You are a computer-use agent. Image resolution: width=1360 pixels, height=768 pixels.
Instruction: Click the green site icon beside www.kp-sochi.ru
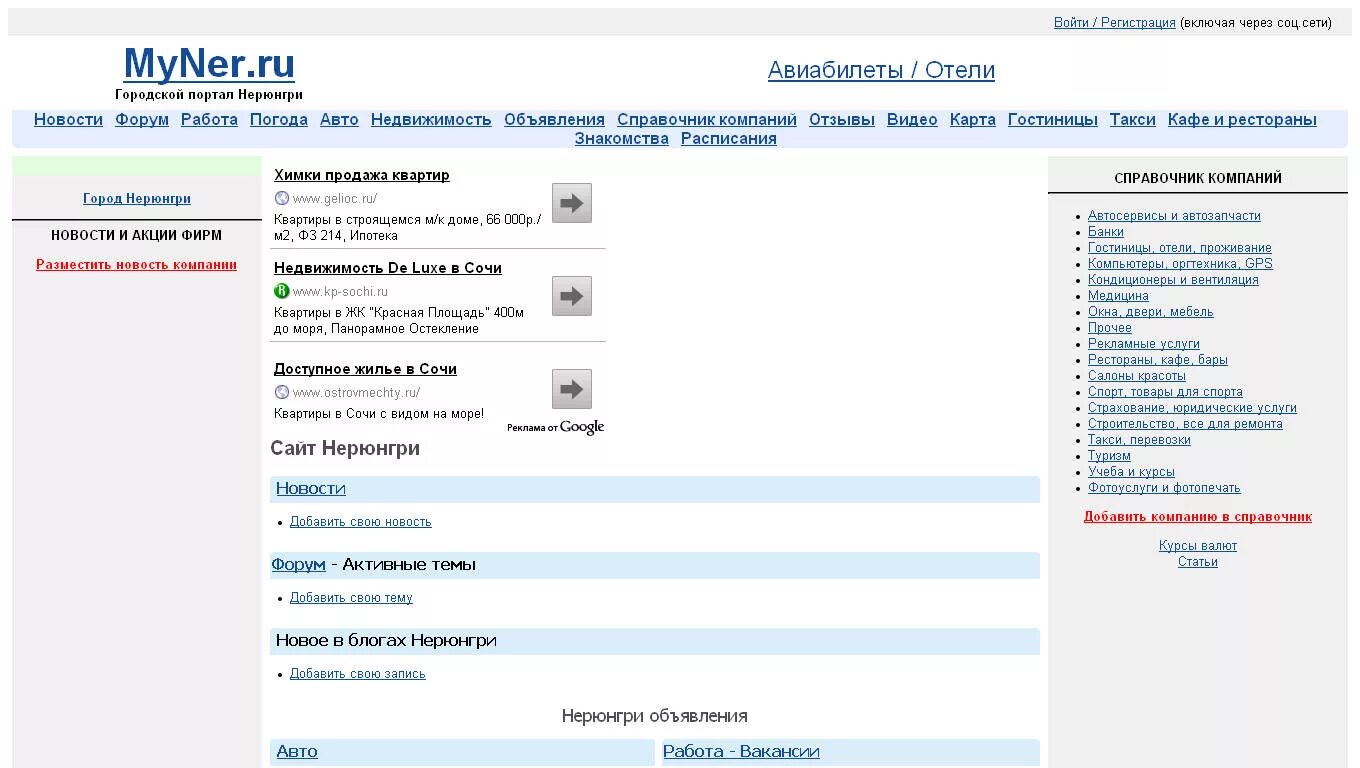click(x=281, y=291)
